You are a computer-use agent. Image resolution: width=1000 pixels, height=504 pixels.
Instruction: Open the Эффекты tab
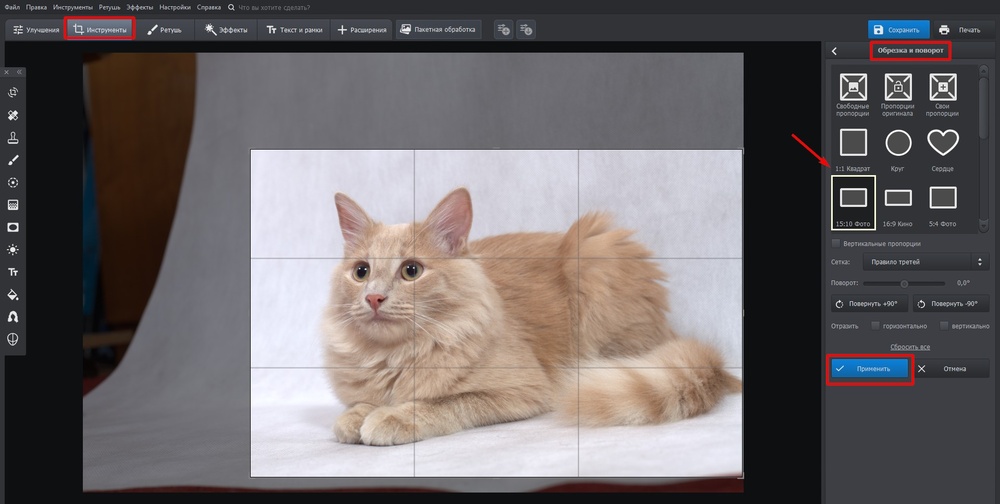[x=225, y=30]
